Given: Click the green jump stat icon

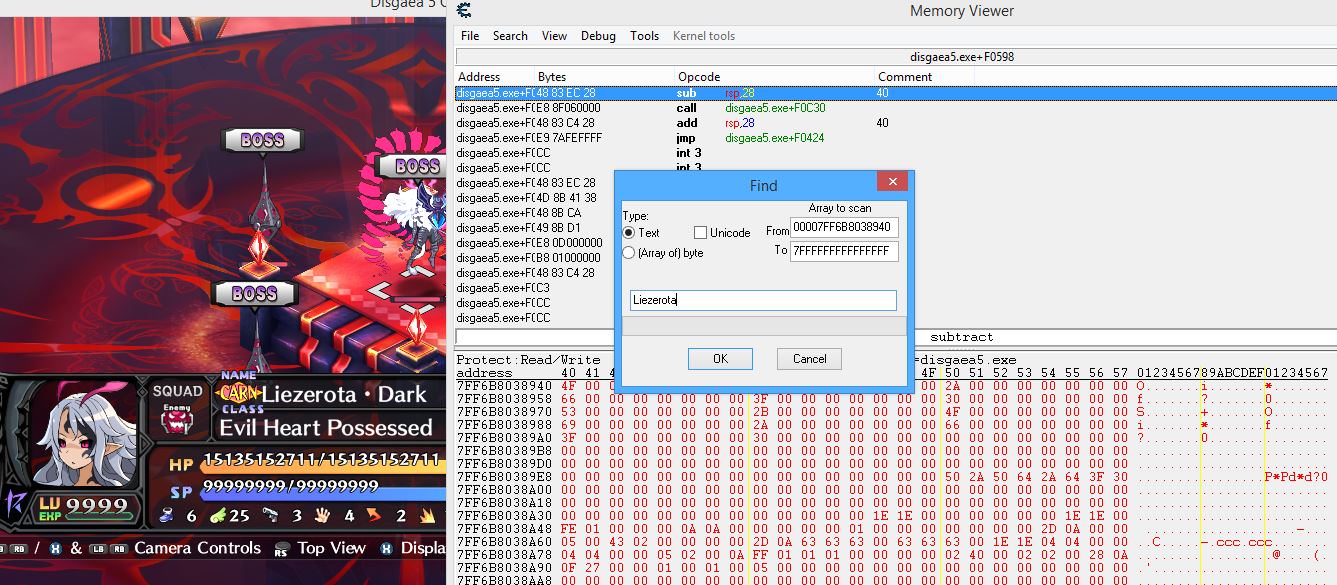Looking at the screenshot, I should [217, 515].
